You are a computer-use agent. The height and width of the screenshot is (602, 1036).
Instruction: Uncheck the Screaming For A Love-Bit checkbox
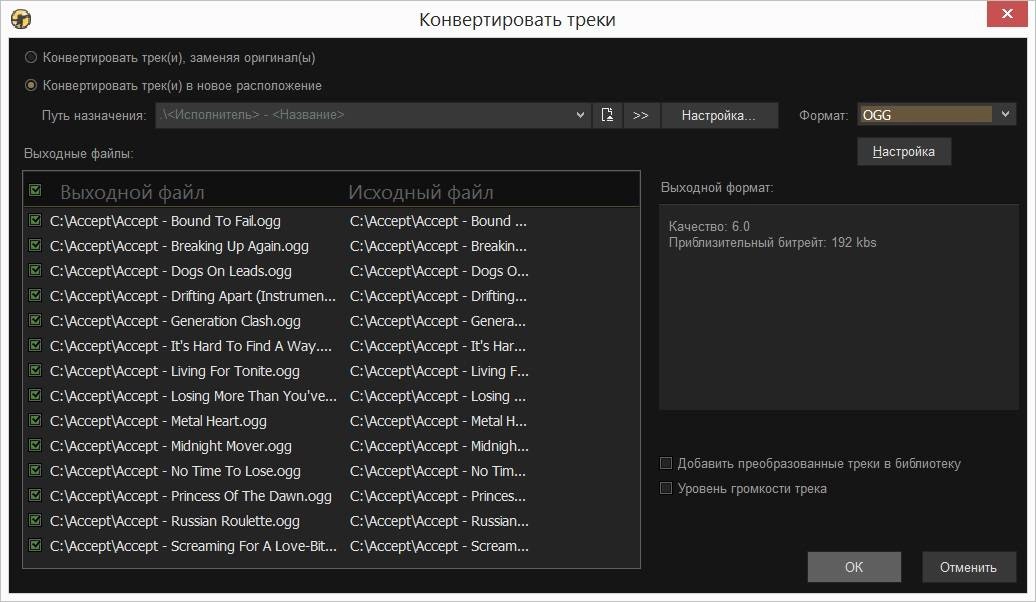[x=36, y=545]
